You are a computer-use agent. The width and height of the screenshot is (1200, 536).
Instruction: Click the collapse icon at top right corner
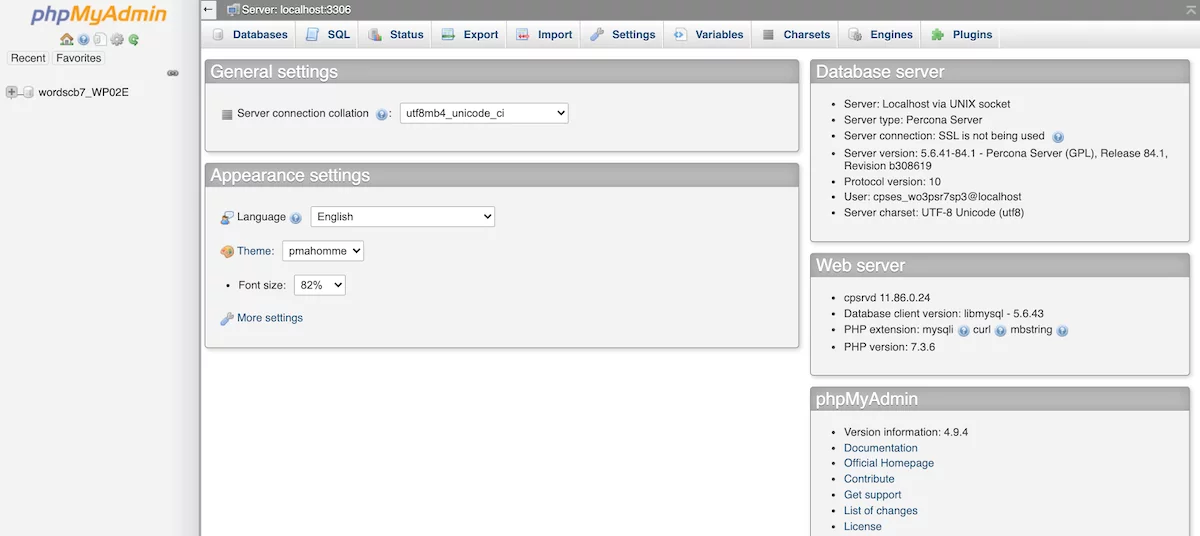point(1191,9)
